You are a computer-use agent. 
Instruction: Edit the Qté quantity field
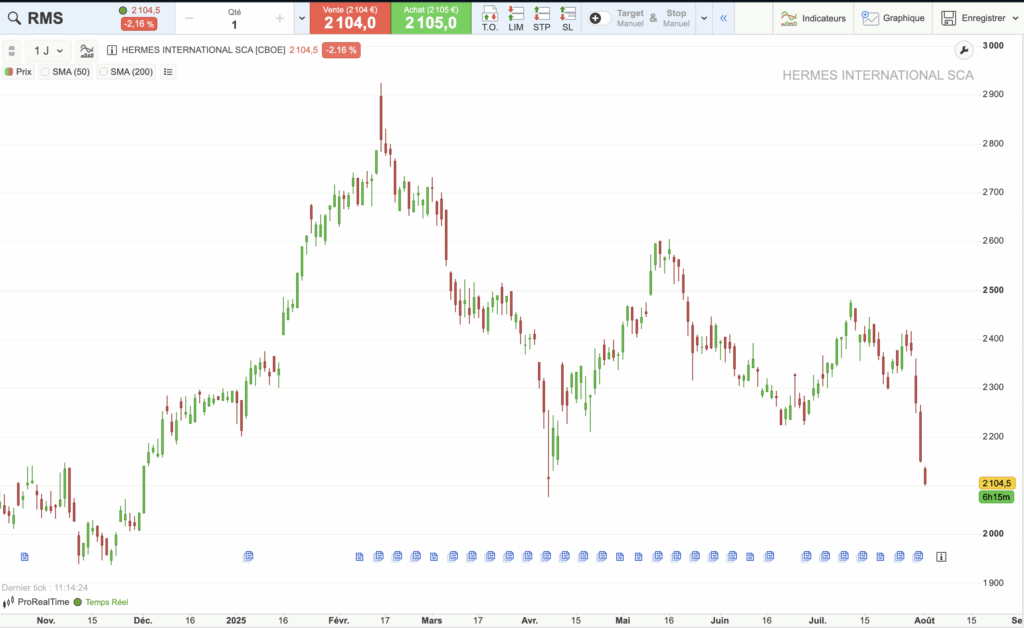pyautogui.click(x=234, y=25)
